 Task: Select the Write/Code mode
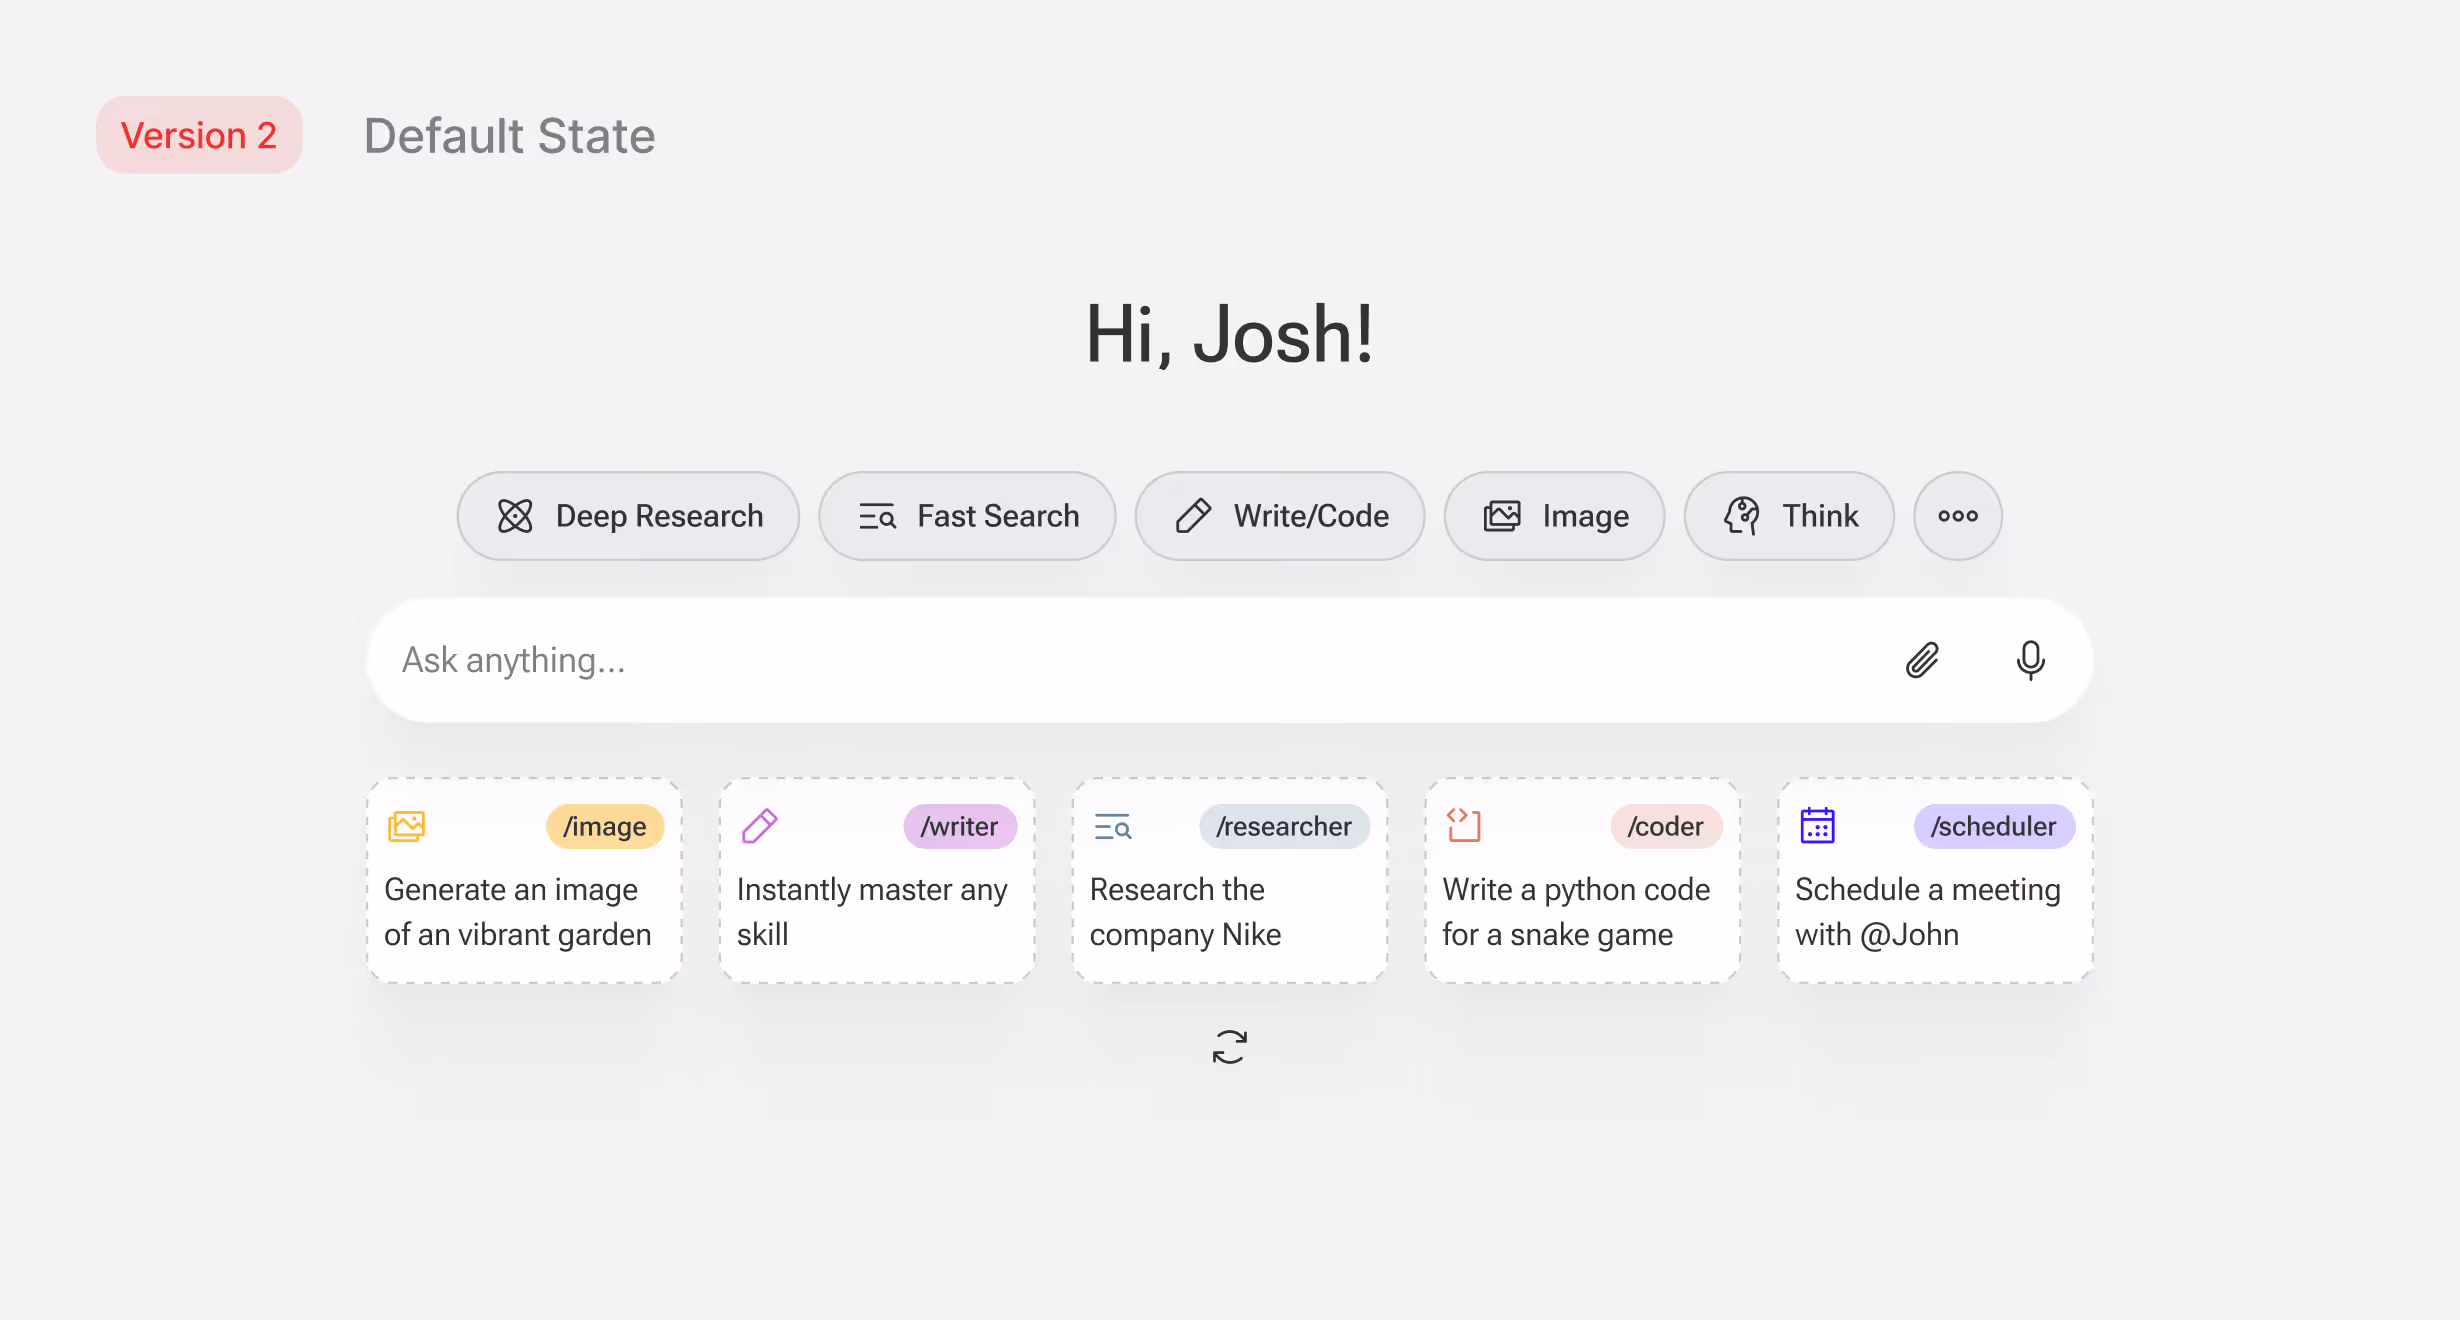[1279, 516]
